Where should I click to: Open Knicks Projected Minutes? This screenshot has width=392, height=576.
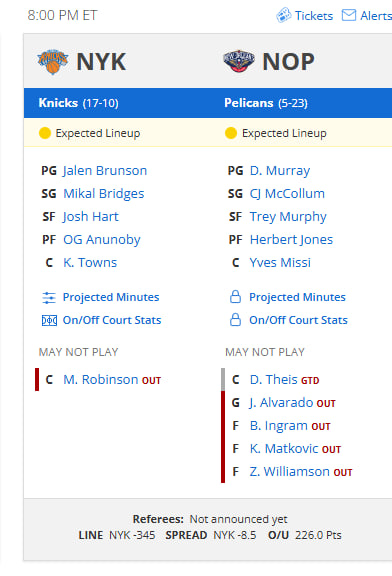point(111,297)
